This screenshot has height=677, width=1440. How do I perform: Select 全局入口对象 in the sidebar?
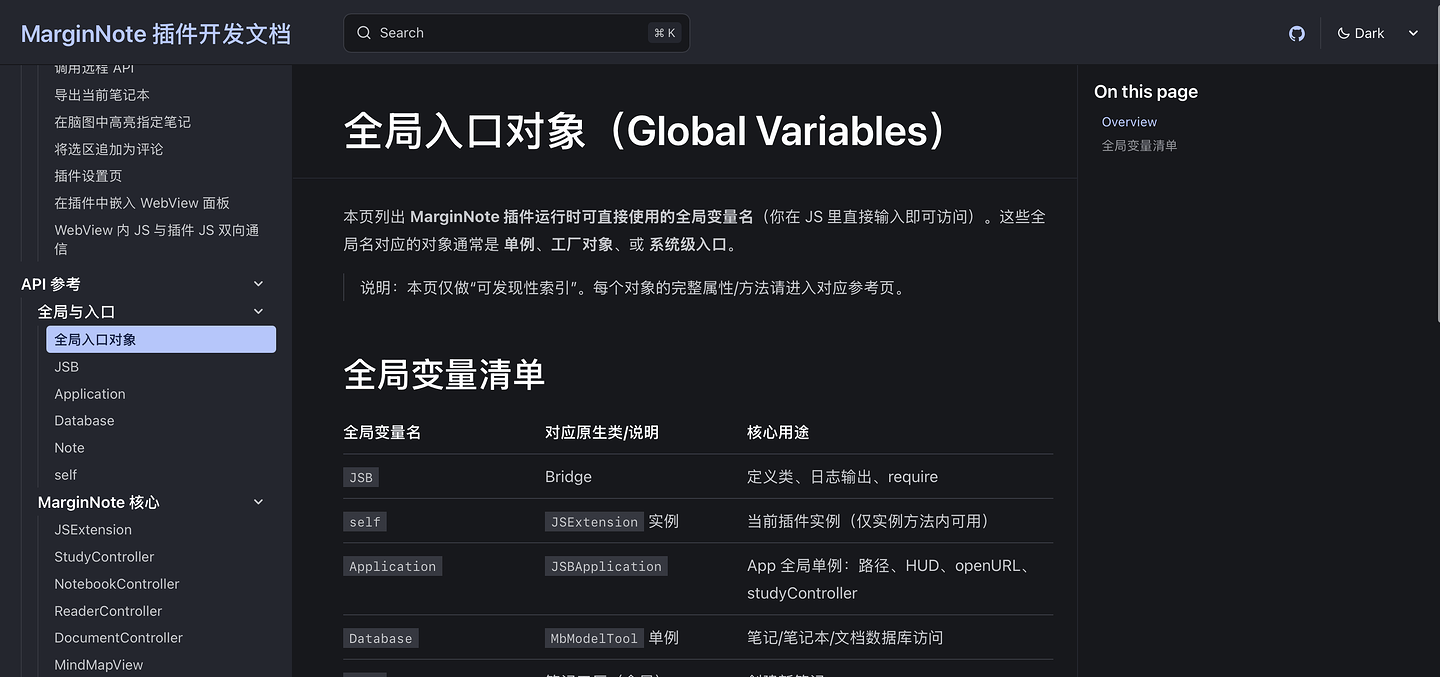pos(161,340)
